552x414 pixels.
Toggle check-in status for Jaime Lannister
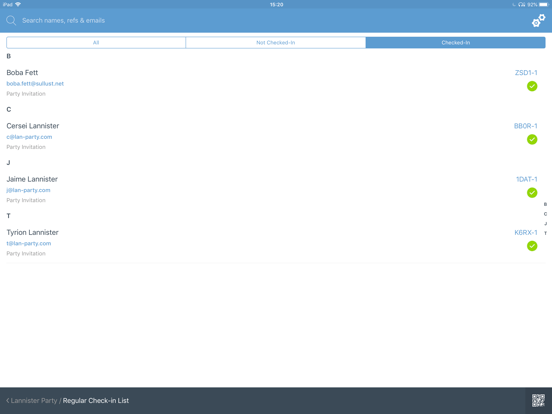coord(532,193)
